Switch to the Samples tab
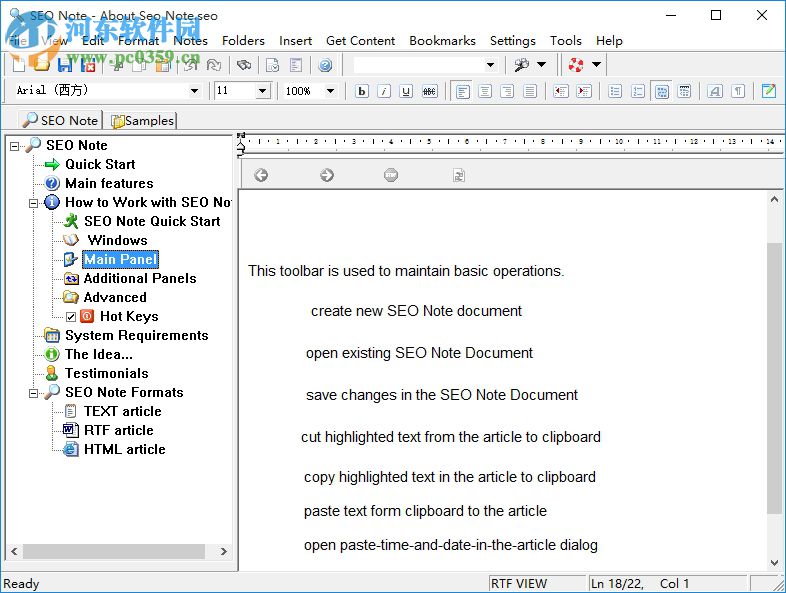The height and width of the screenshot is (593, 786). (x=142, y=121)
